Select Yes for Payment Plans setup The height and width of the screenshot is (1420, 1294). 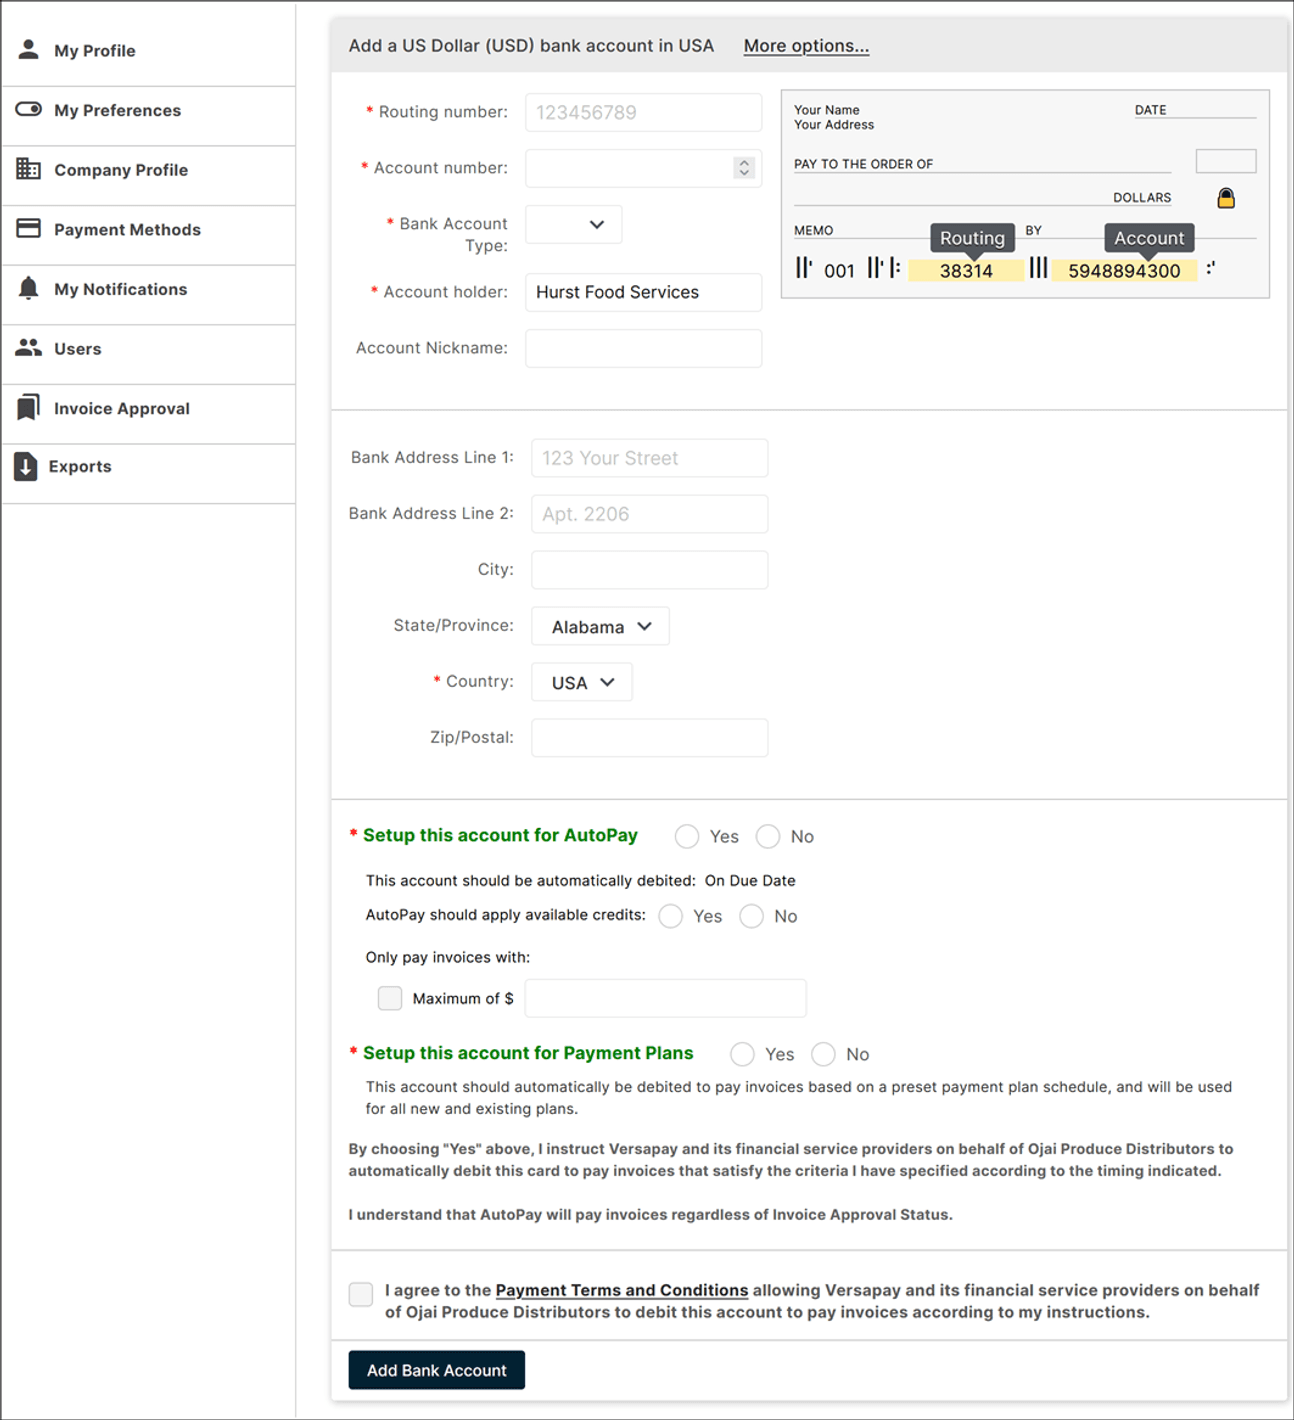[x=742, y=1054]
